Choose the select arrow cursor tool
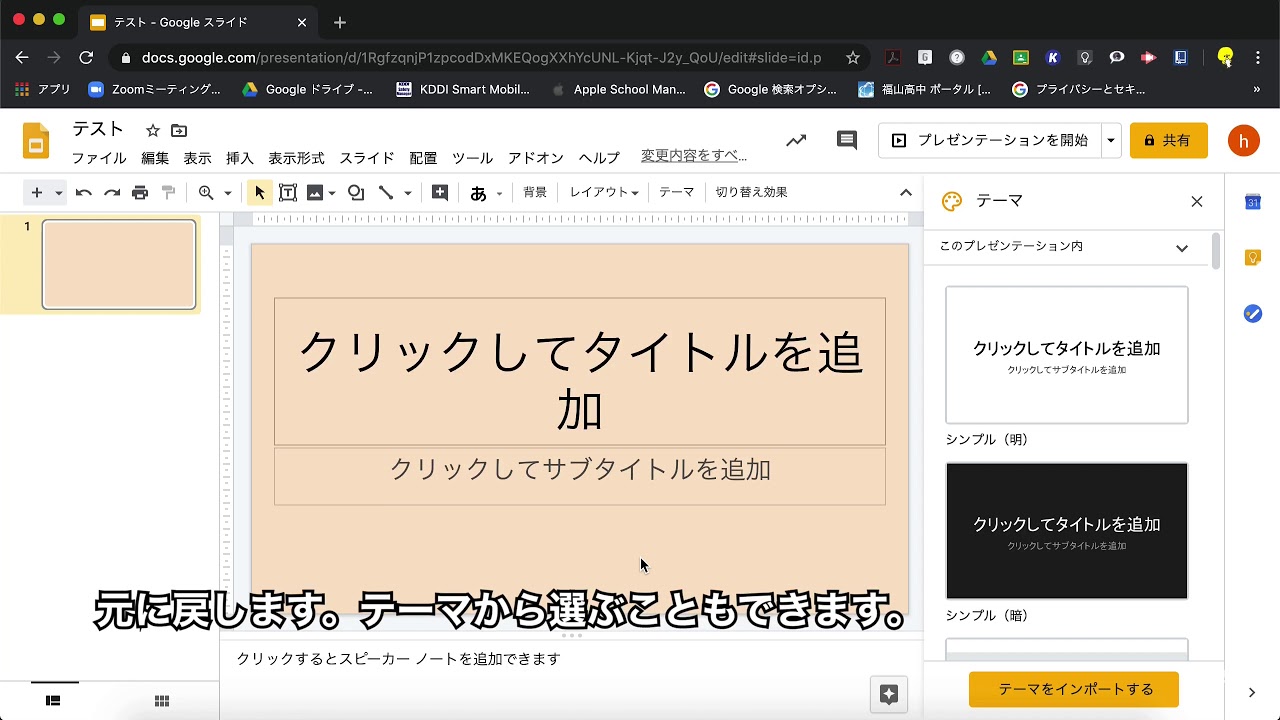 coord(260,193)
